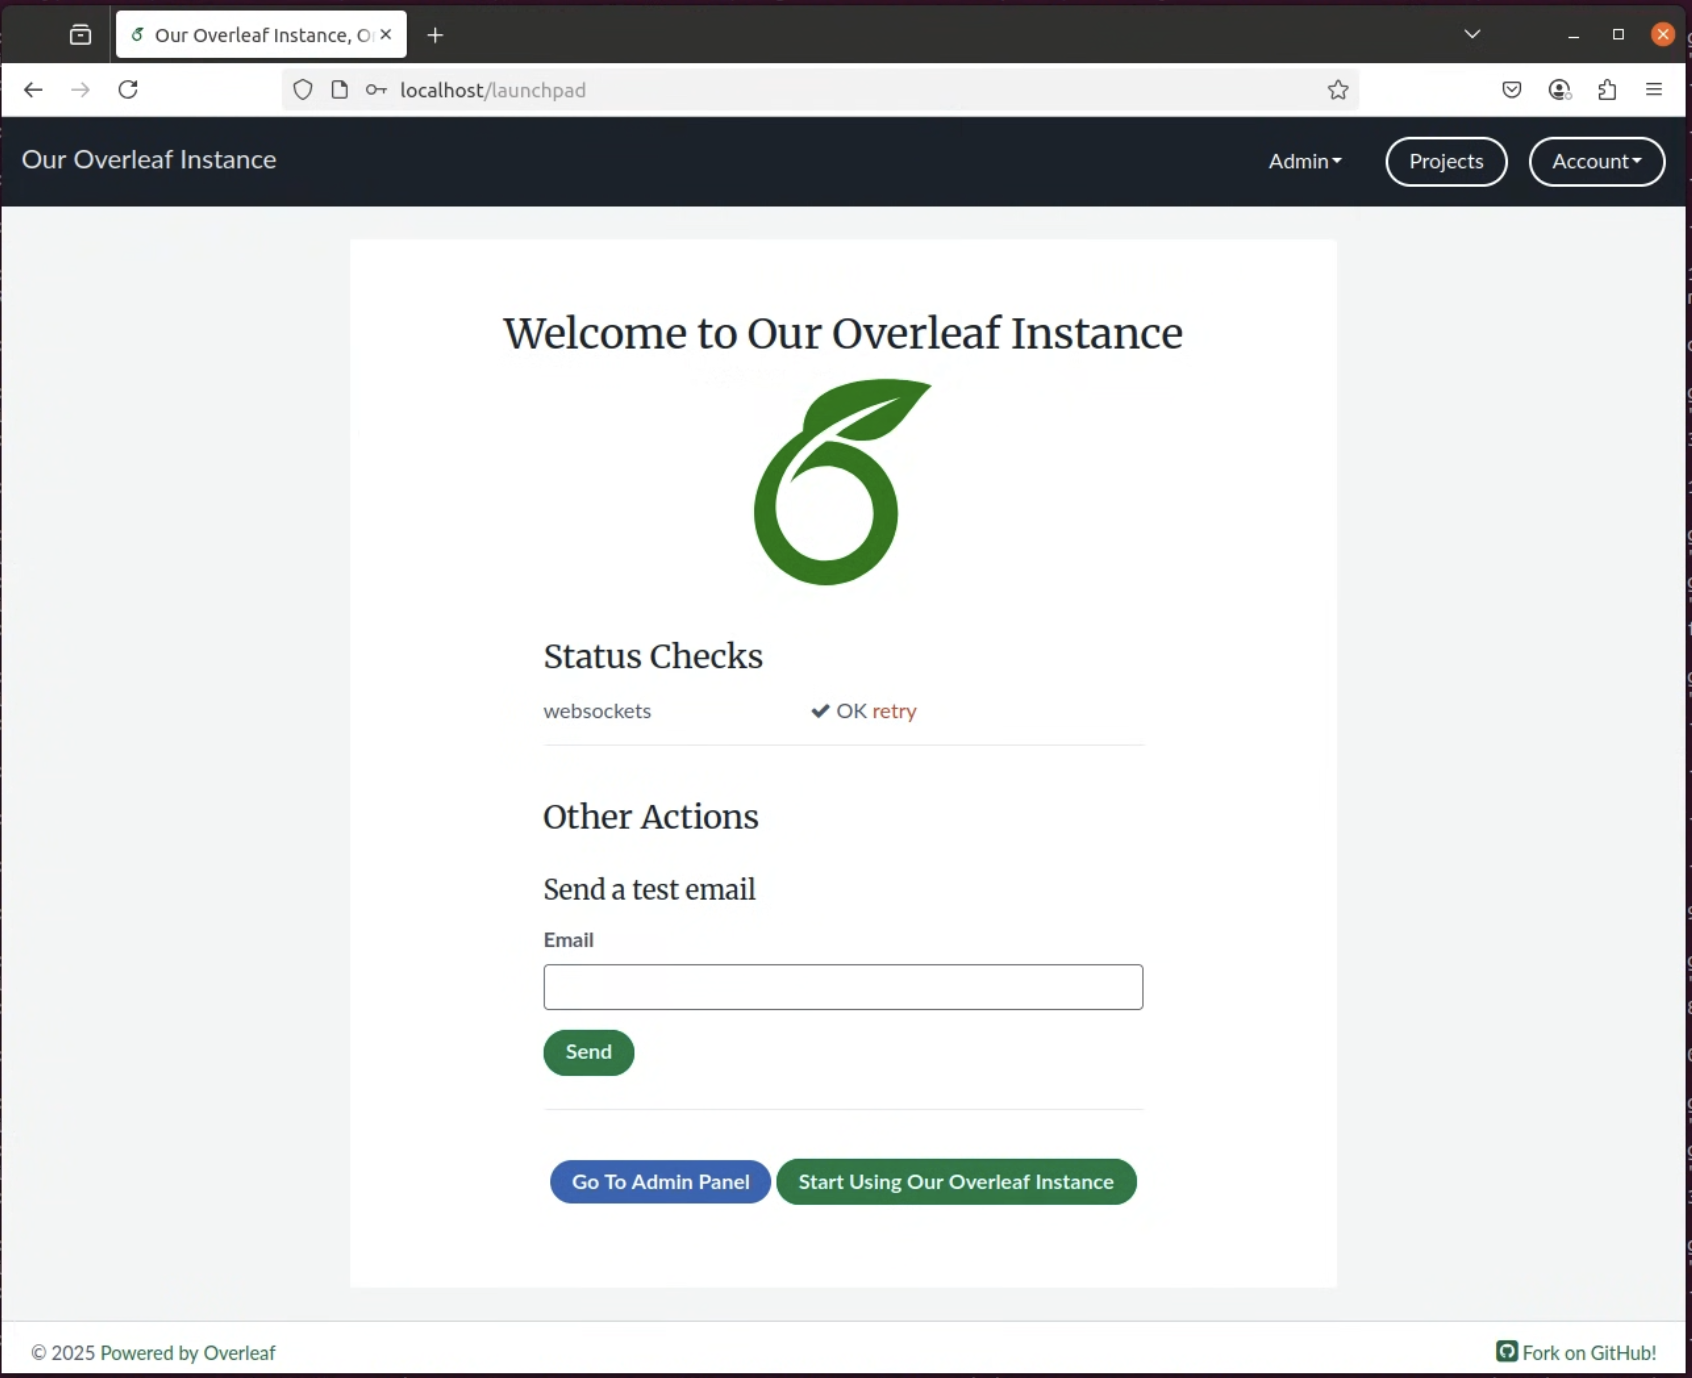Image resolution: width=1692 pixels, height=1378 pixels.
Task: Click the Overleaf leaf logo image
Action: (x=842, y=481)
